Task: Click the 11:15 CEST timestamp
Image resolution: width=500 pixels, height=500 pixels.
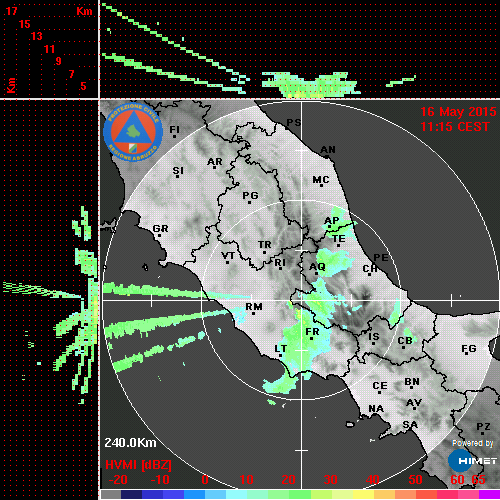Action: pos(455,127)
